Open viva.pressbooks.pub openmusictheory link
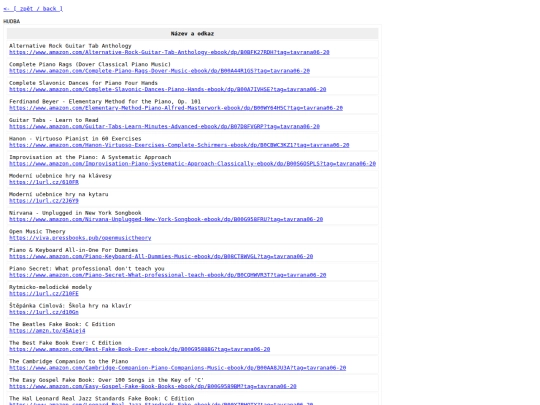 80,238
